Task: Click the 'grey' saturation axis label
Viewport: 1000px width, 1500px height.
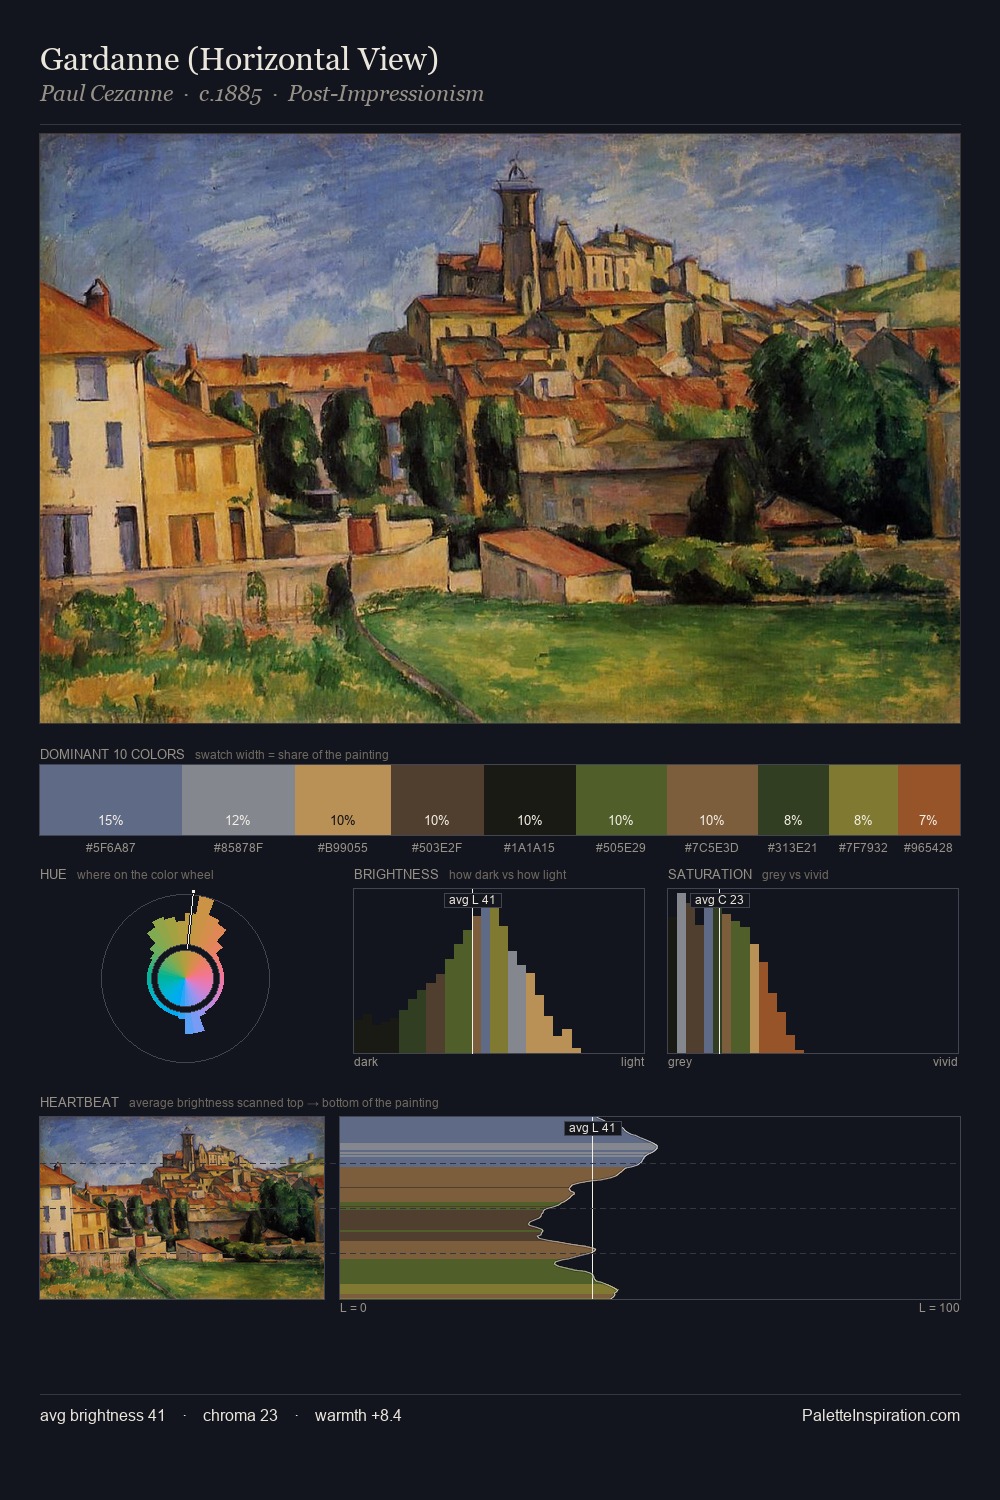Action: [x=680, y=1062]
